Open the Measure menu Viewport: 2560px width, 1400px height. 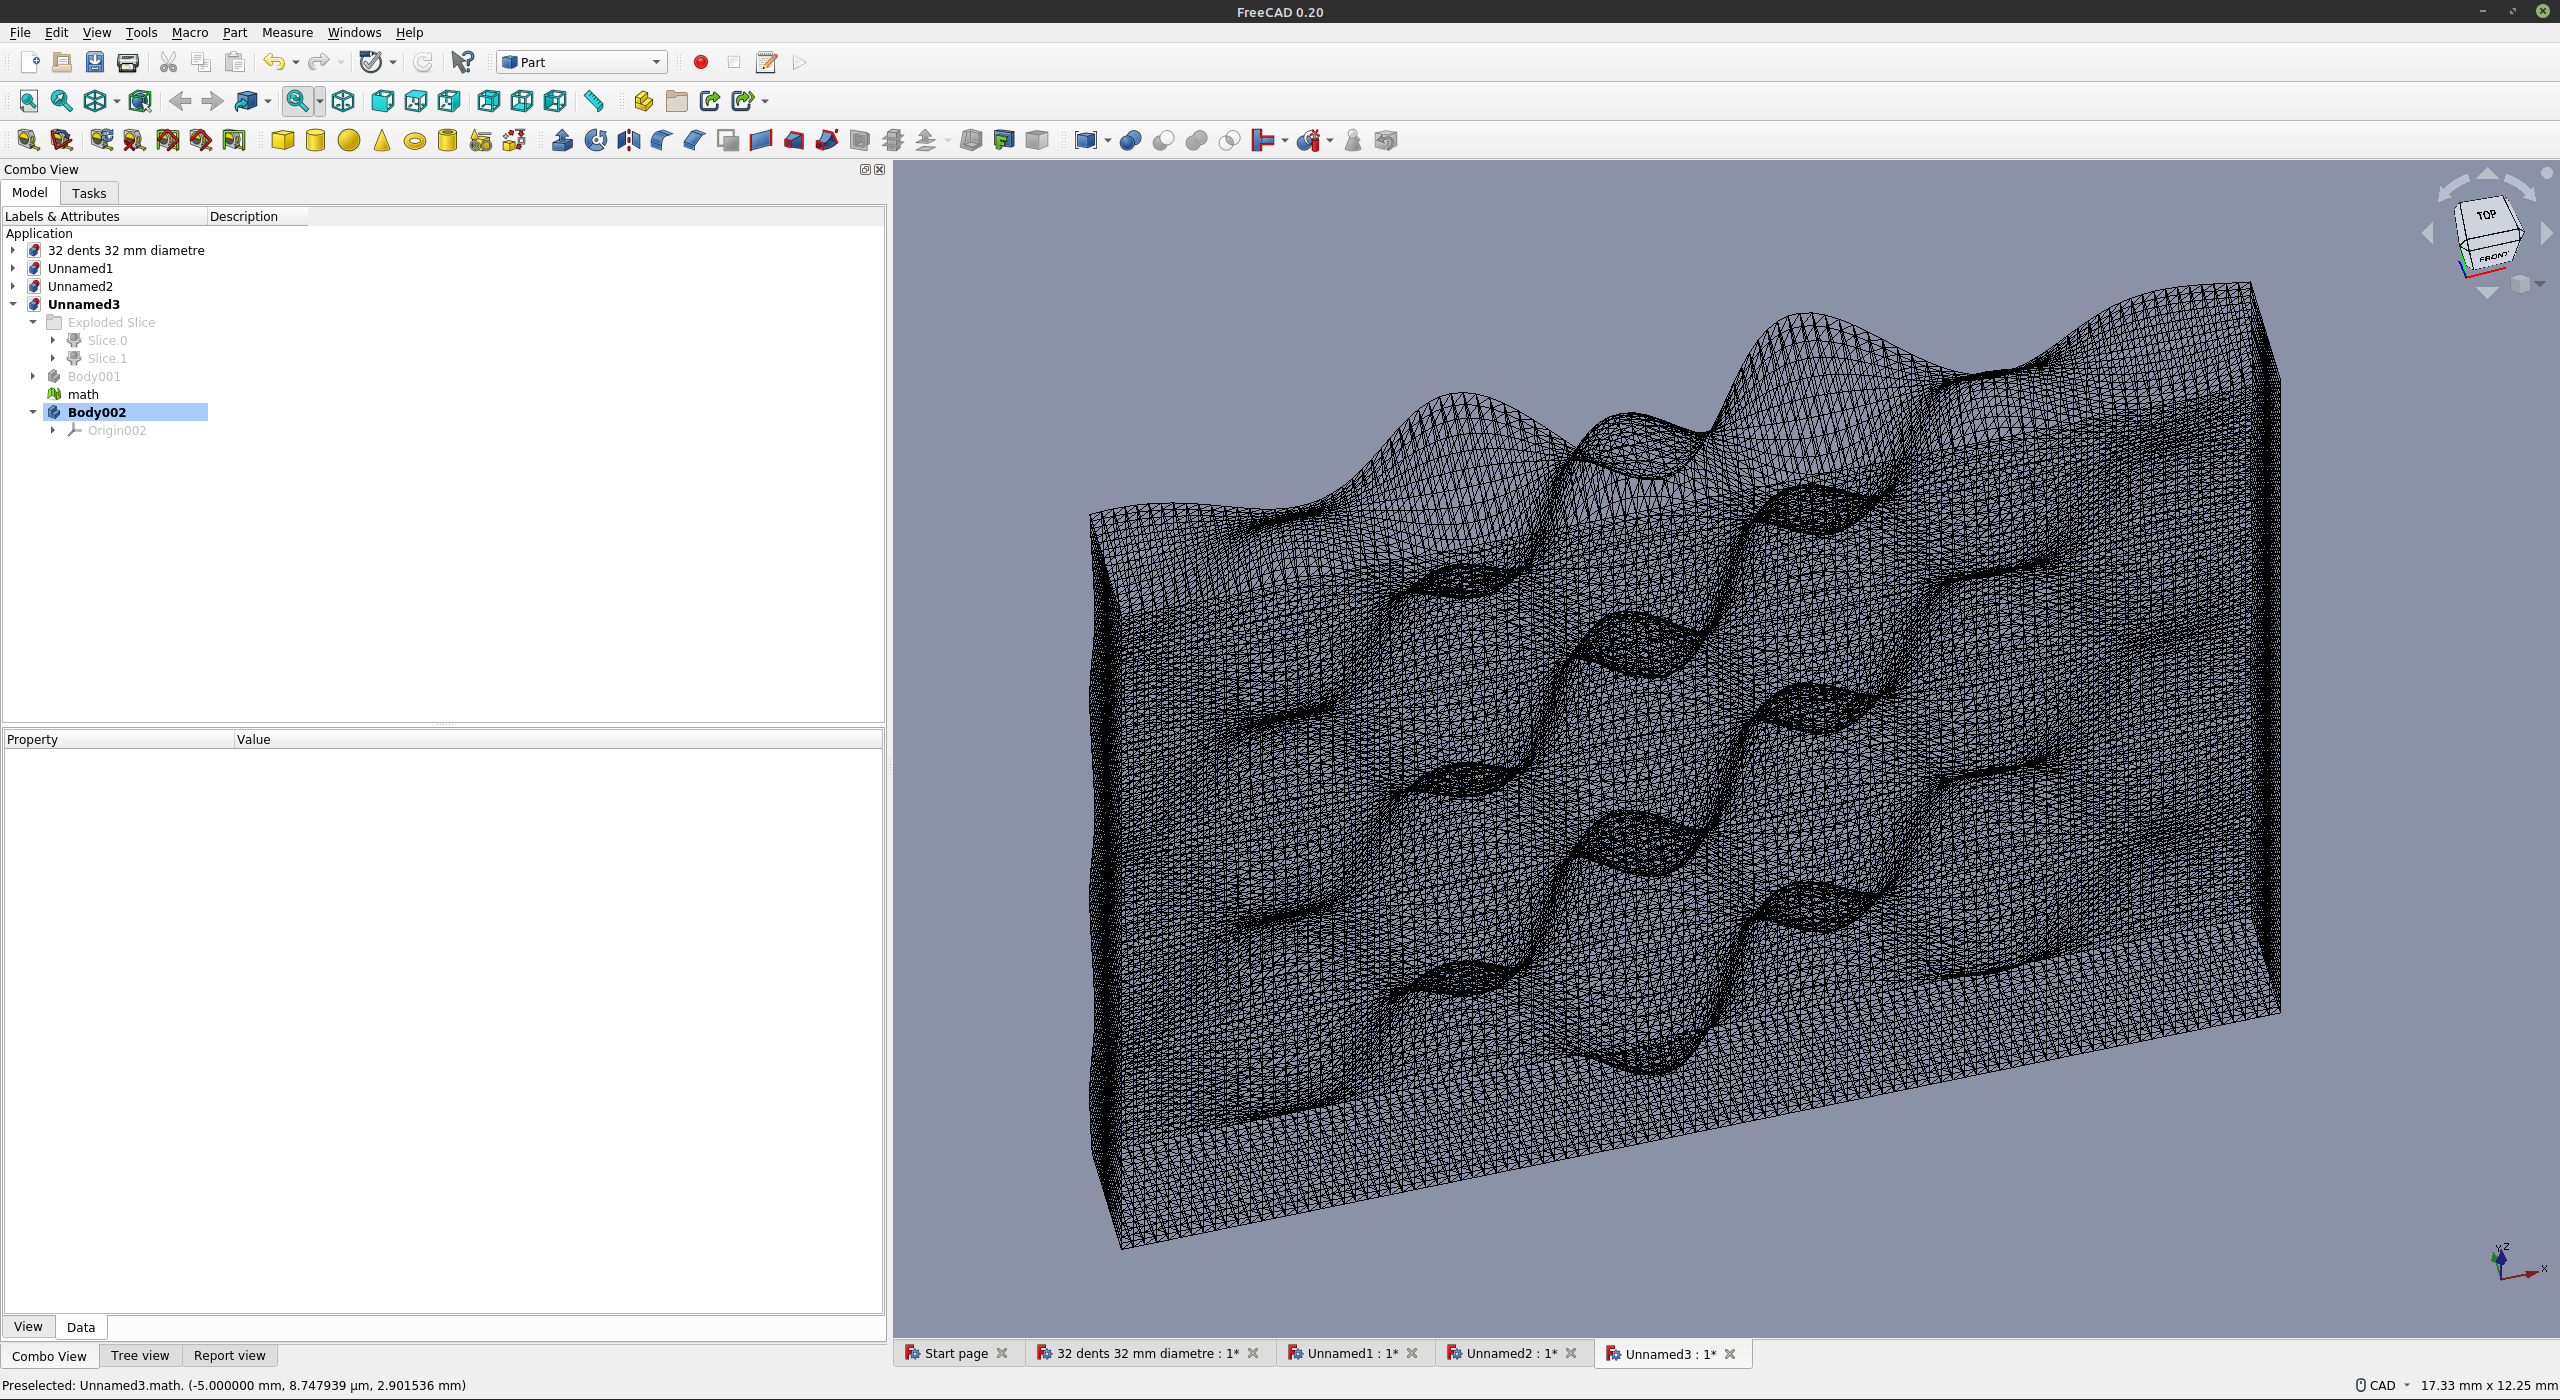pyautogui.click(x=287, y=32)
